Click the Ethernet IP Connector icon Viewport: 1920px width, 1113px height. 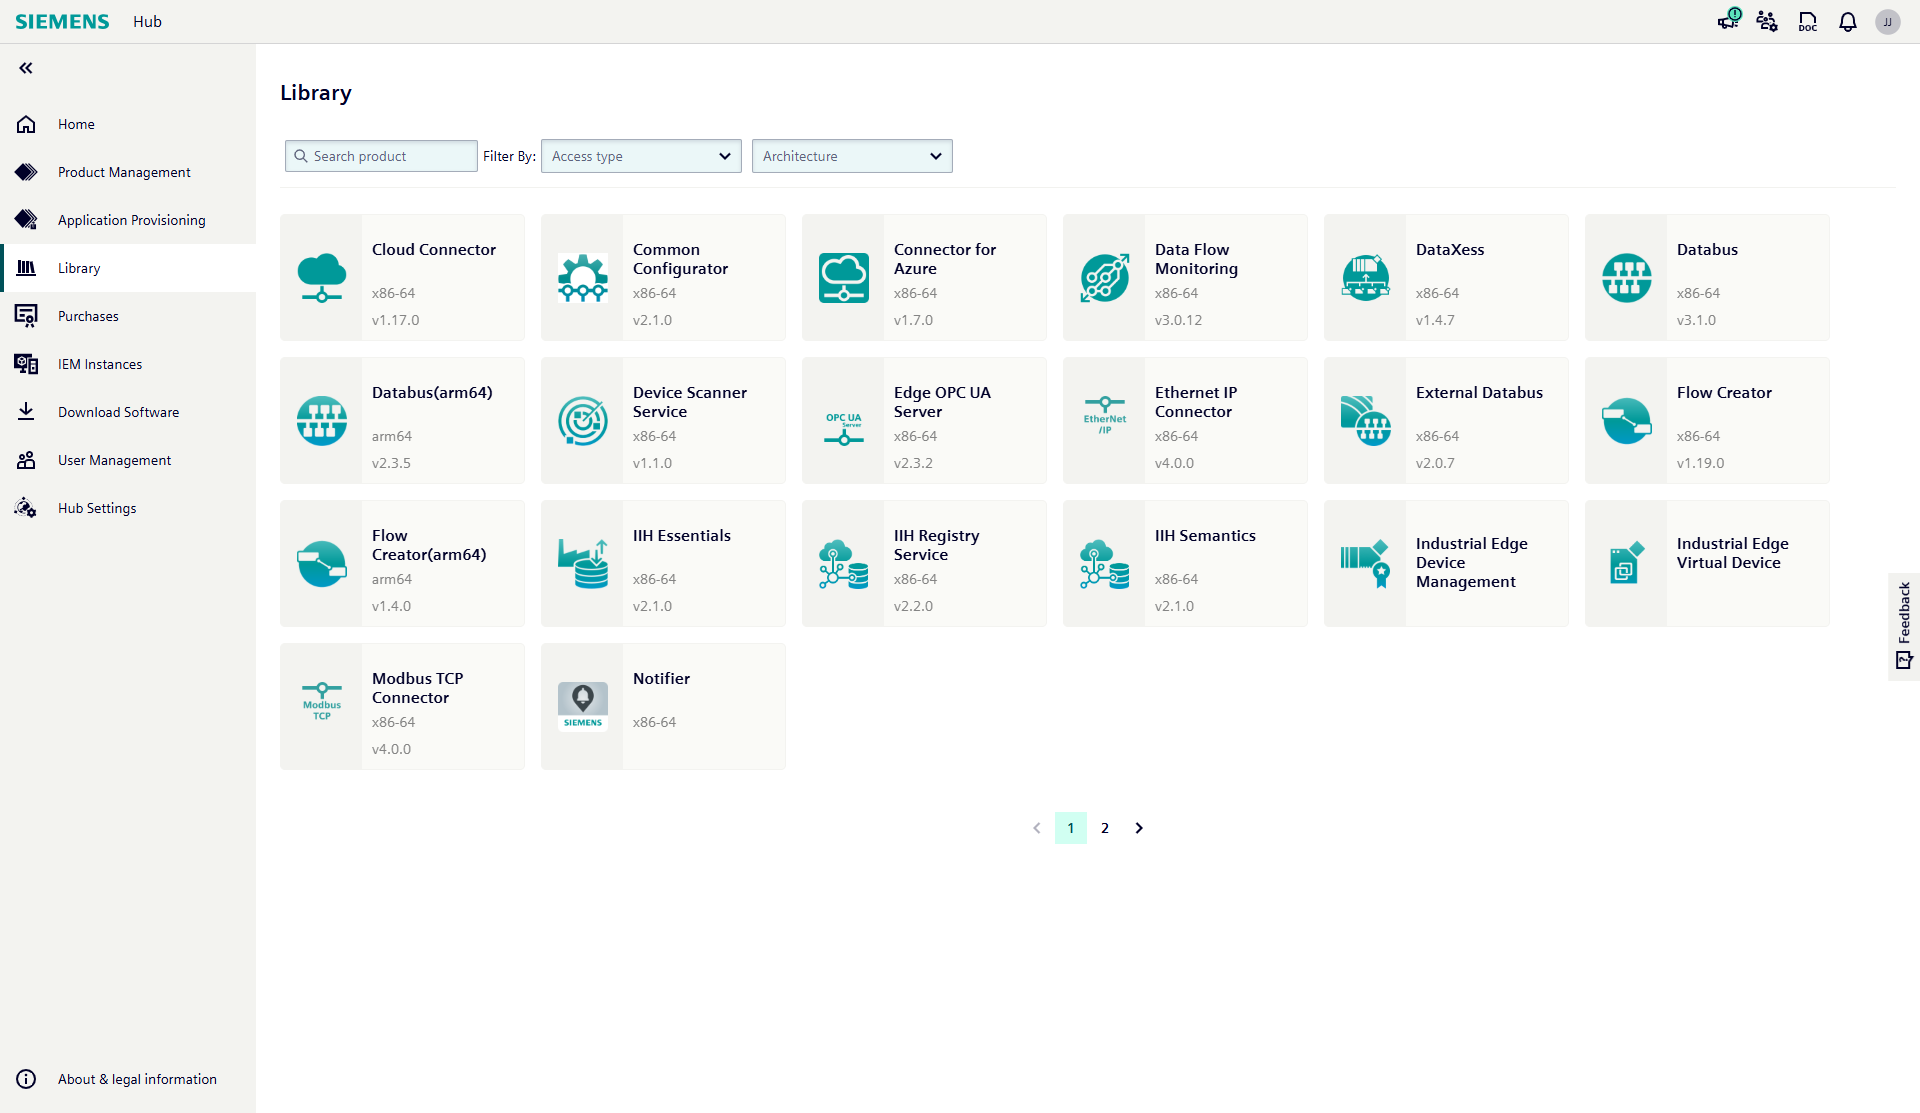pyautogui.click(x=1105, y=416)
